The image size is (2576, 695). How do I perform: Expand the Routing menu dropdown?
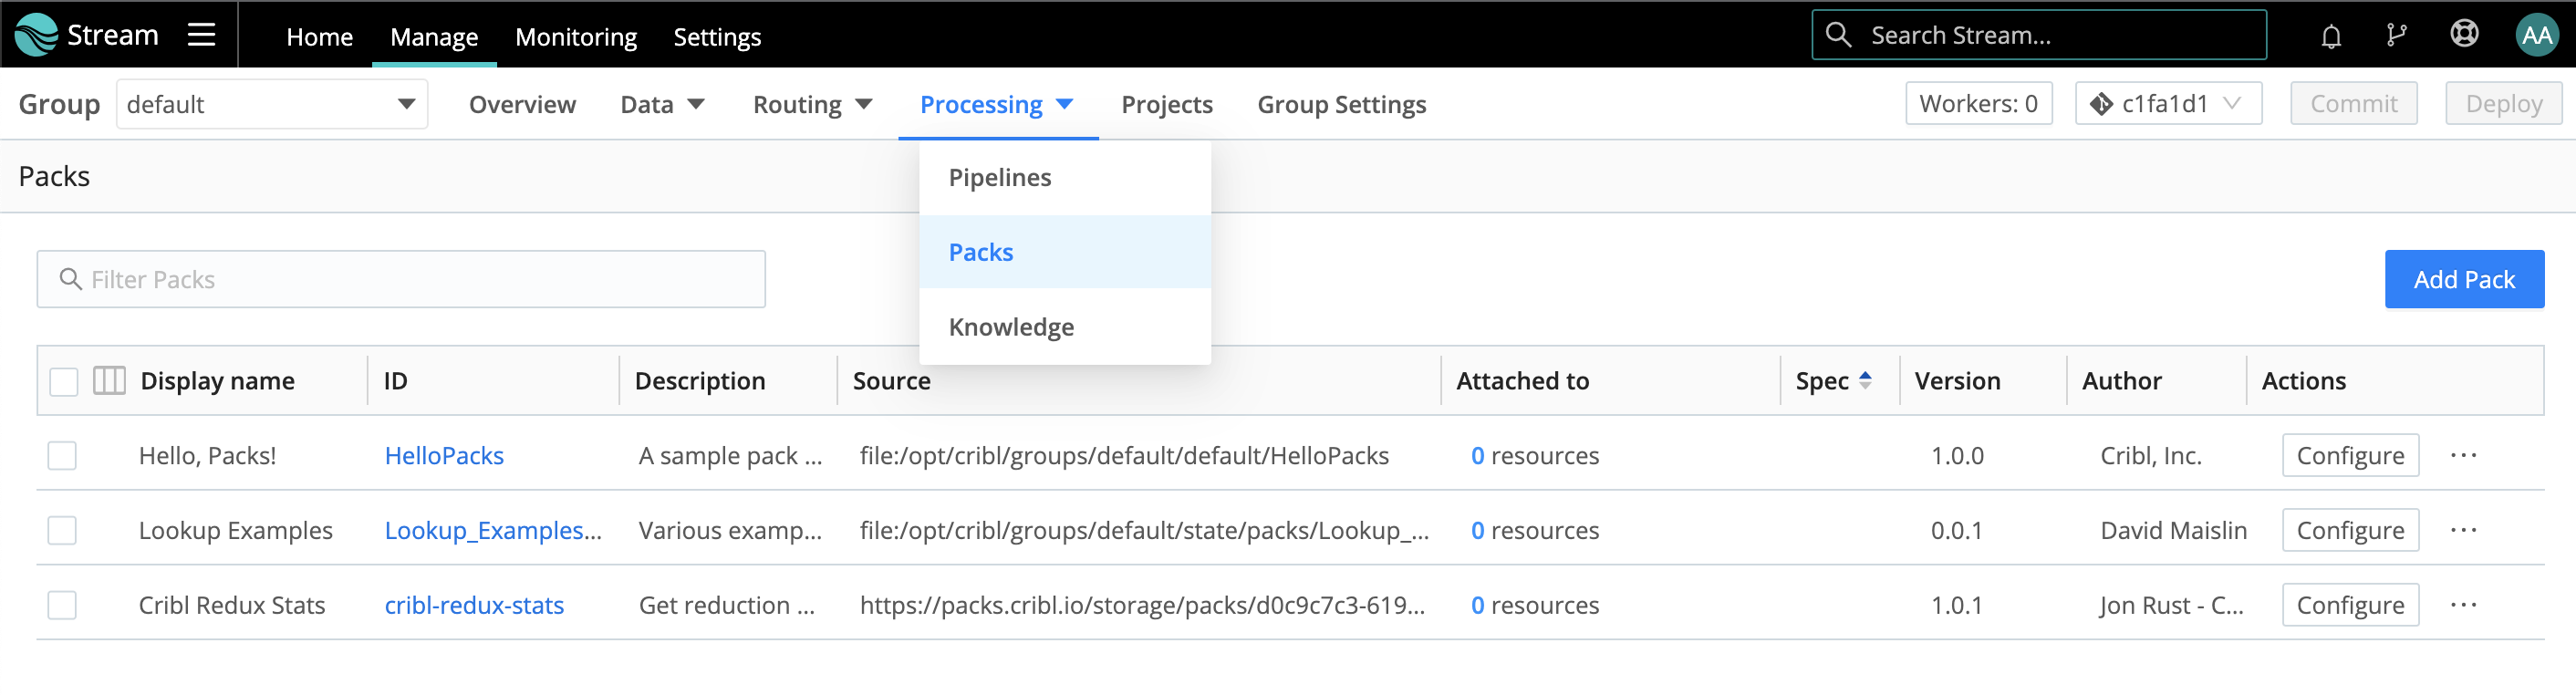point(812,104)
